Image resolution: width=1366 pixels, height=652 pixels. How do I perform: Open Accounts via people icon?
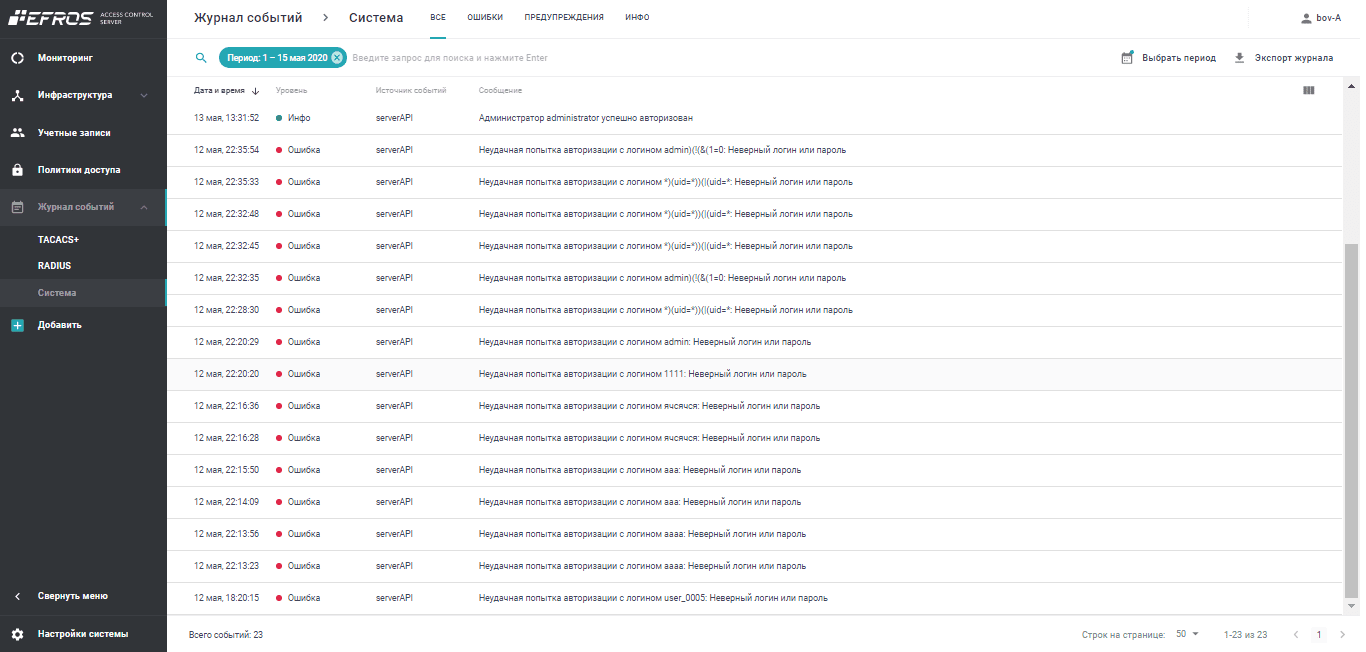(x=17, y=133)
